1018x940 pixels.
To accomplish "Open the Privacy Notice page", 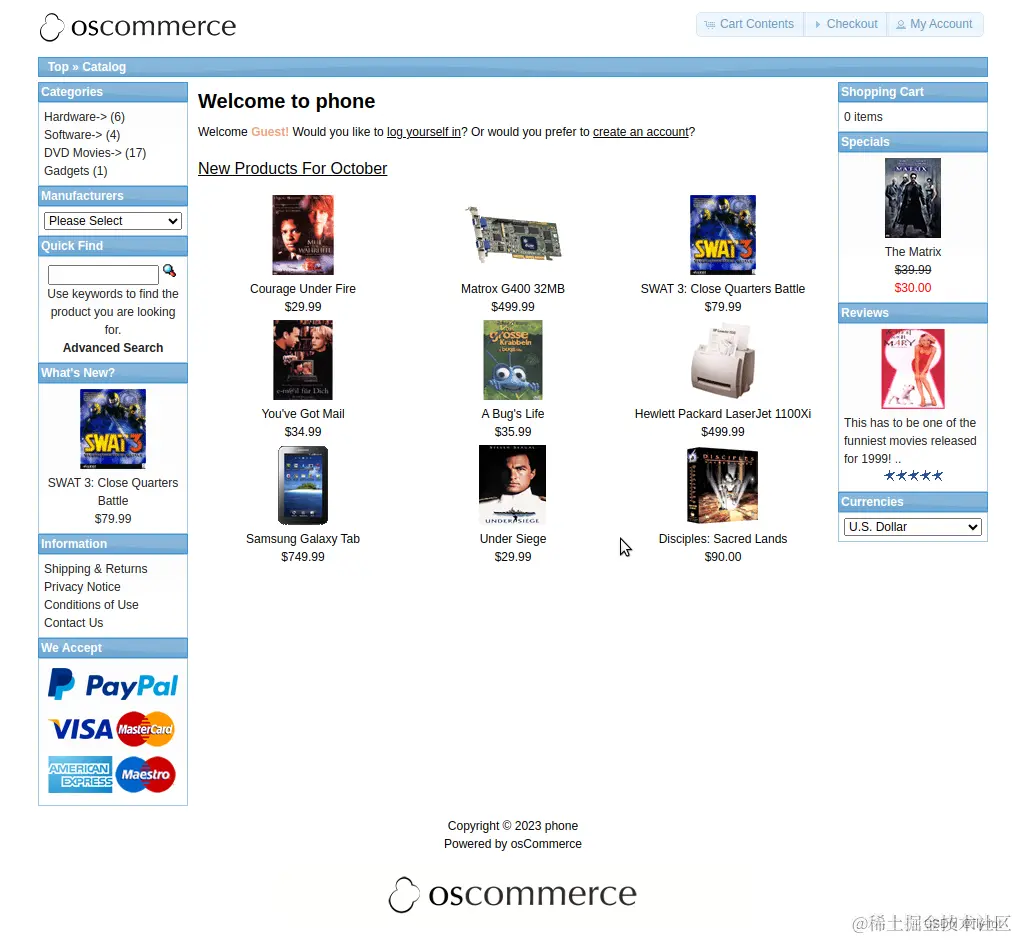I will coord(82,588).
